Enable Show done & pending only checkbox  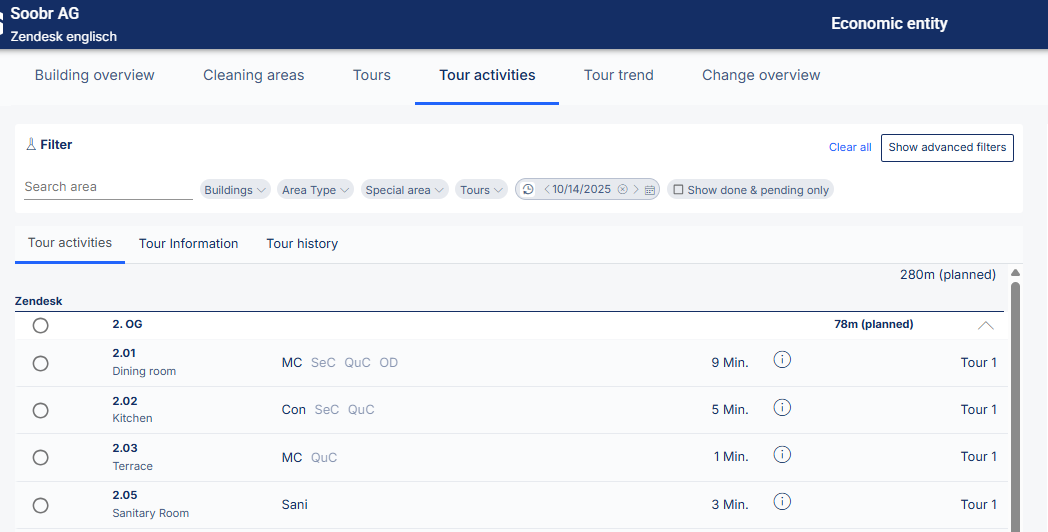[678, 190]
